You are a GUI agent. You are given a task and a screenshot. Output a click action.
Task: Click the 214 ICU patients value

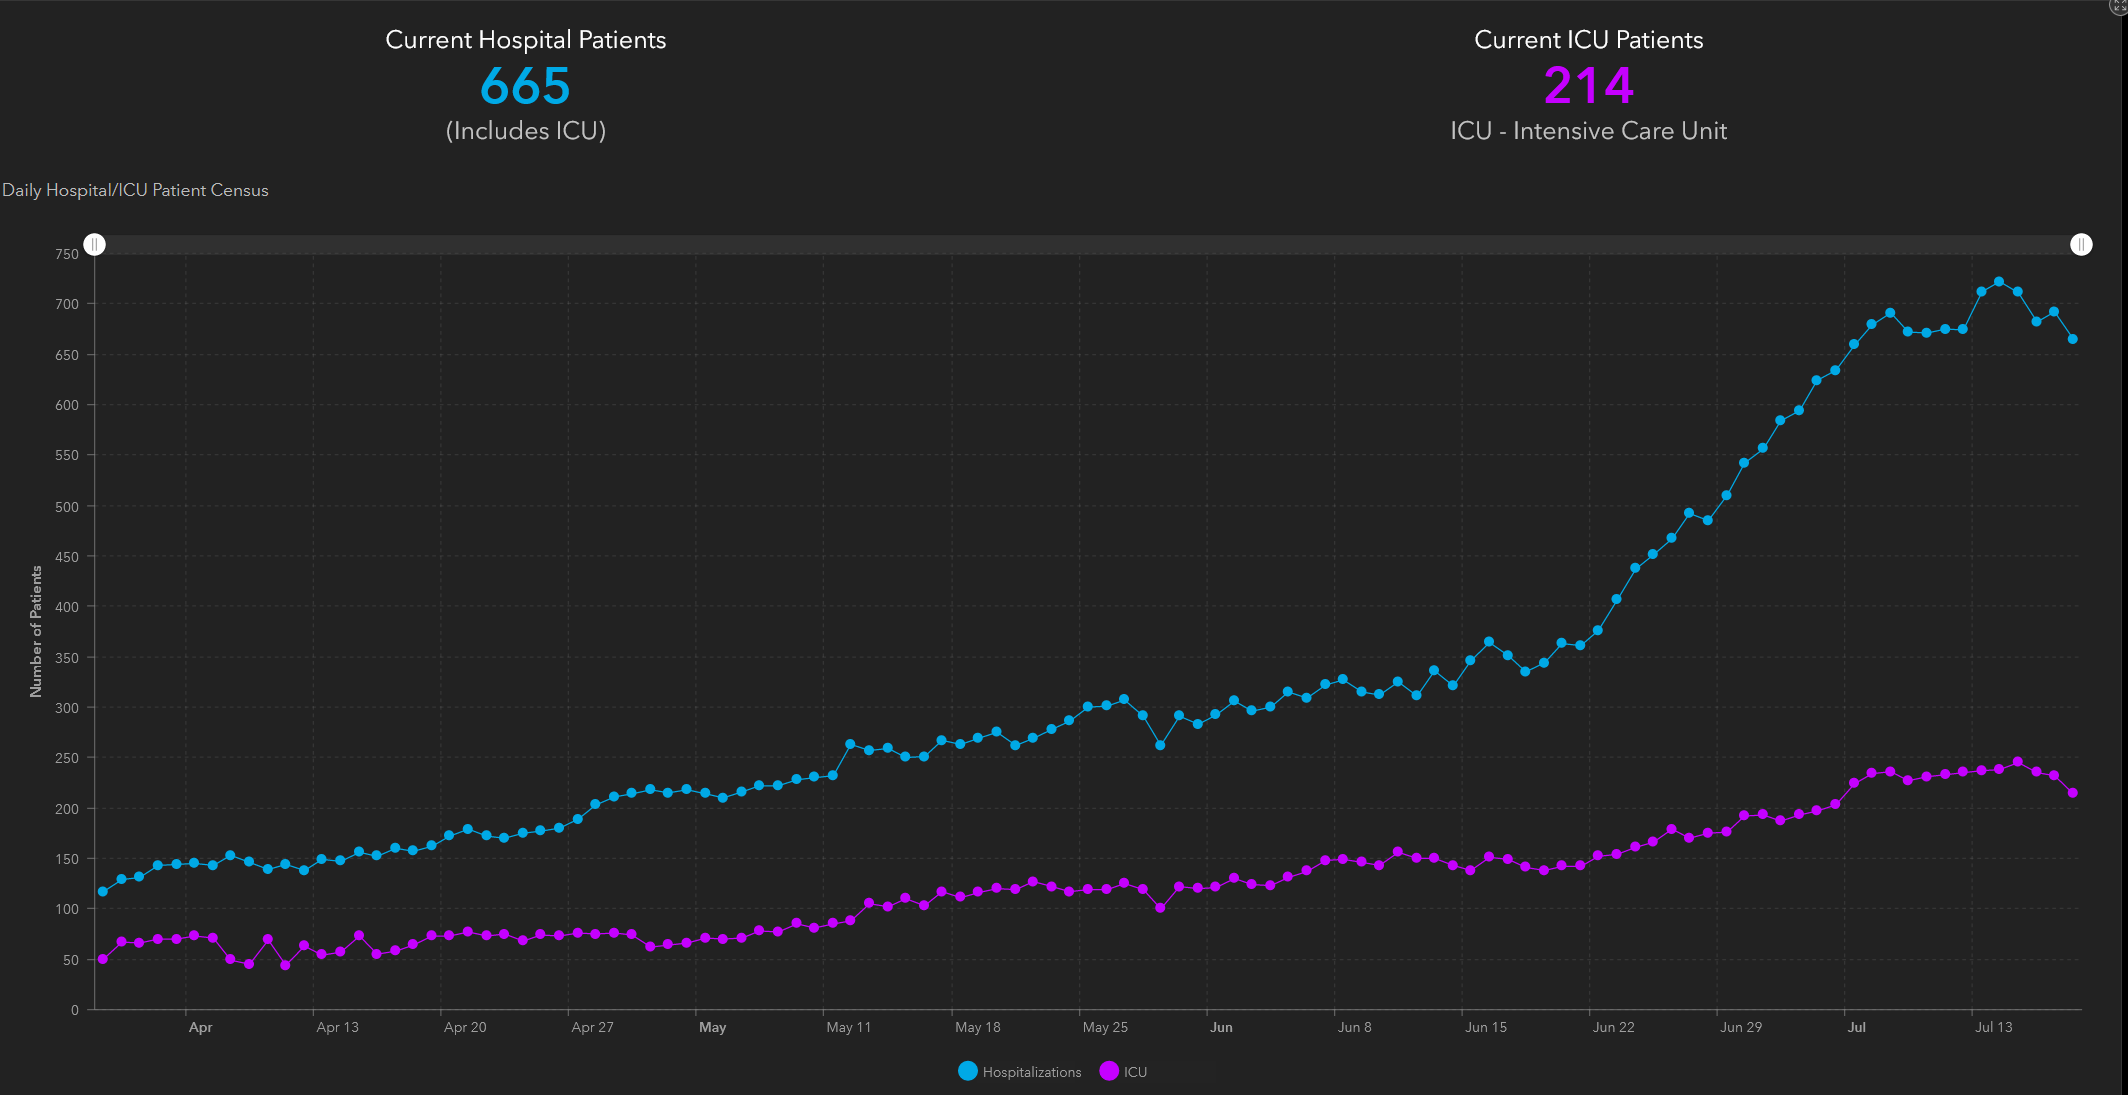[x=1589, y=86]
